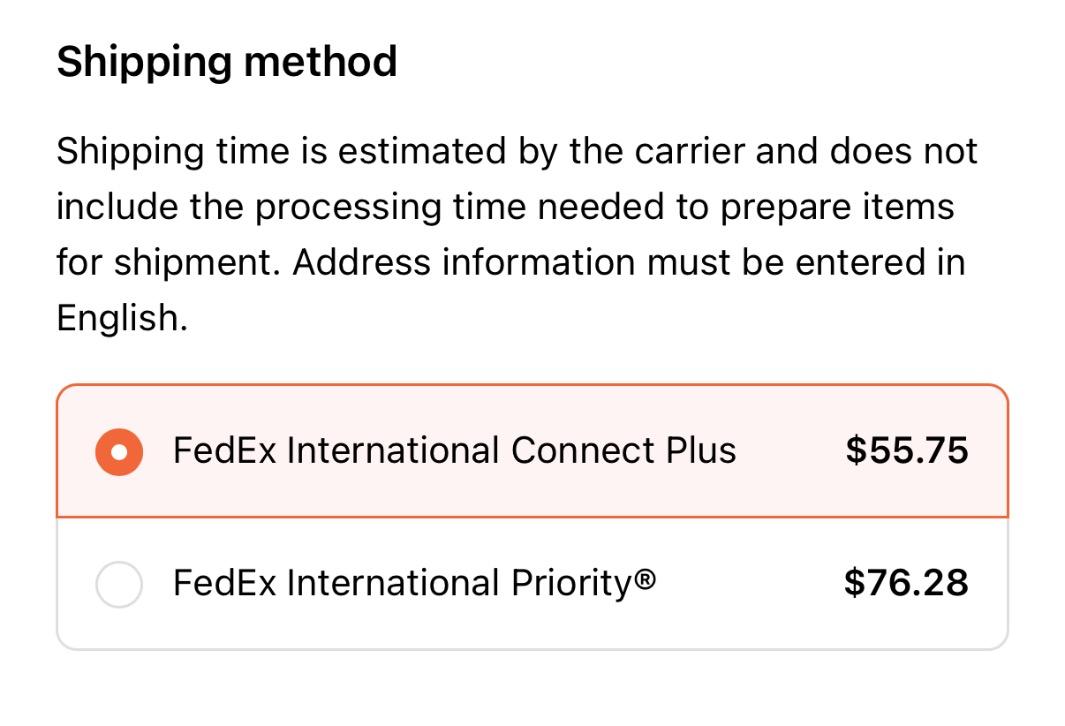The height and width of the screenshot is (726, 1065).
Task: Click the "FedEx International Priority" label text
Action: click(404, 583)
